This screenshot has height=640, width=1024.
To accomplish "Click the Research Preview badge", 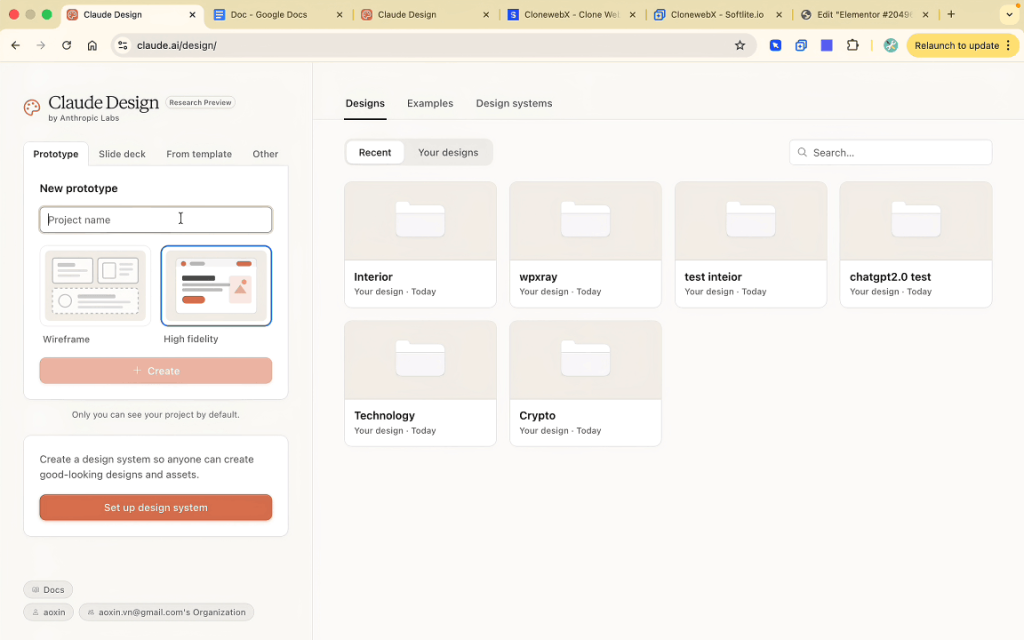I will click(200, 103).
